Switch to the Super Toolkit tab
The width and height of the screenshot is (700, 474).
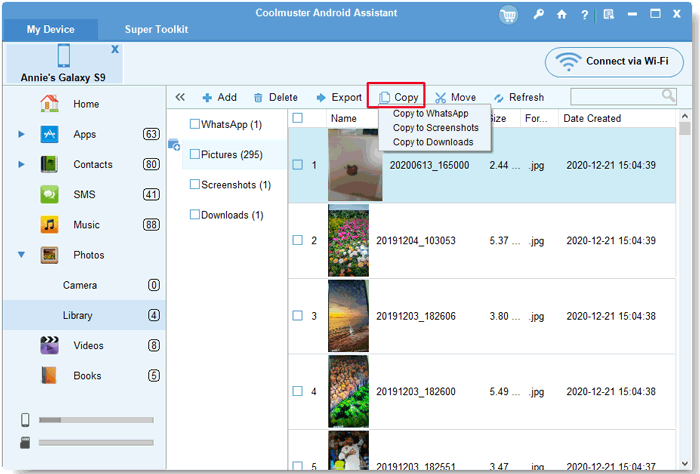(156, 29)
